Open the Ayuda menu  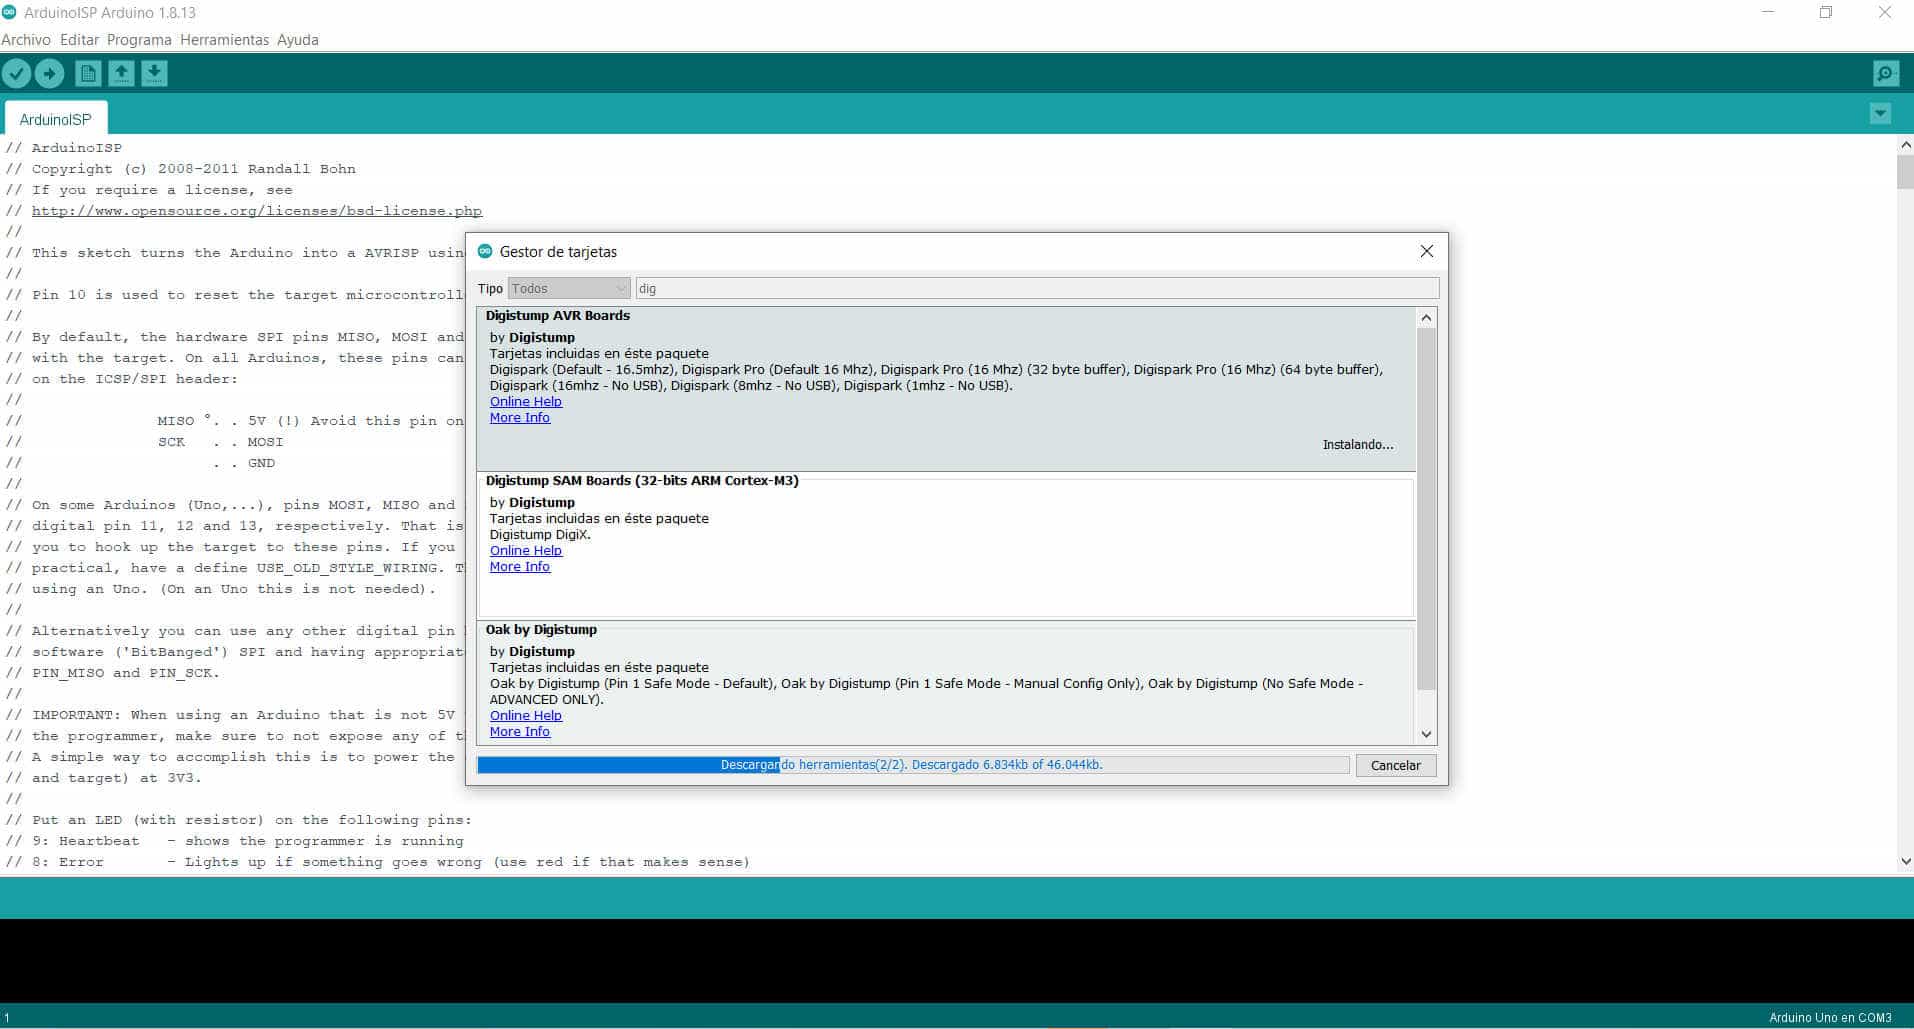(297, 40)
